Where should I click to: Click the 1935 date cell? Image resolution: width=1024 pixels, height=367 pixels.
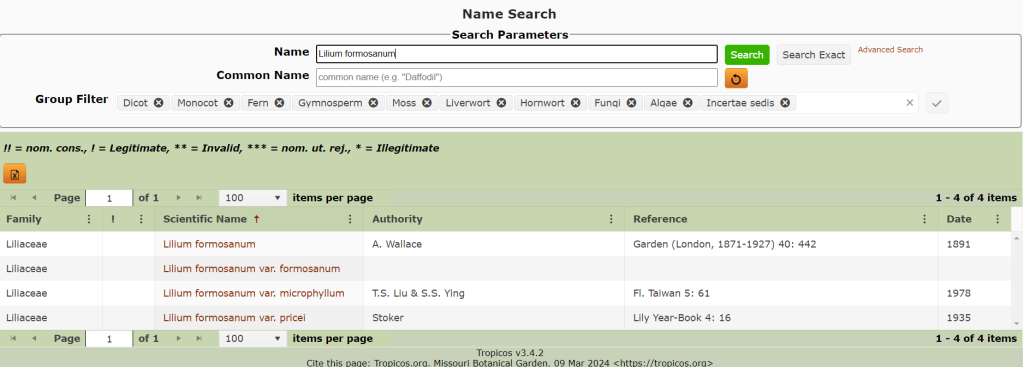[x=974, y=318]
